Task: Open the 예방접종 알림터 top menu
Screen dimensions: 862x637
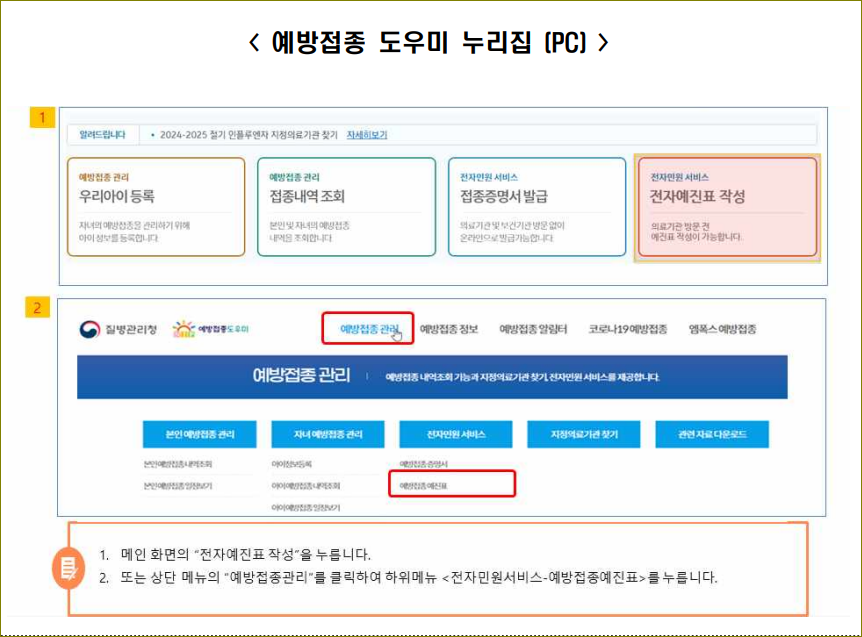Action: click(x=533, y=329)
